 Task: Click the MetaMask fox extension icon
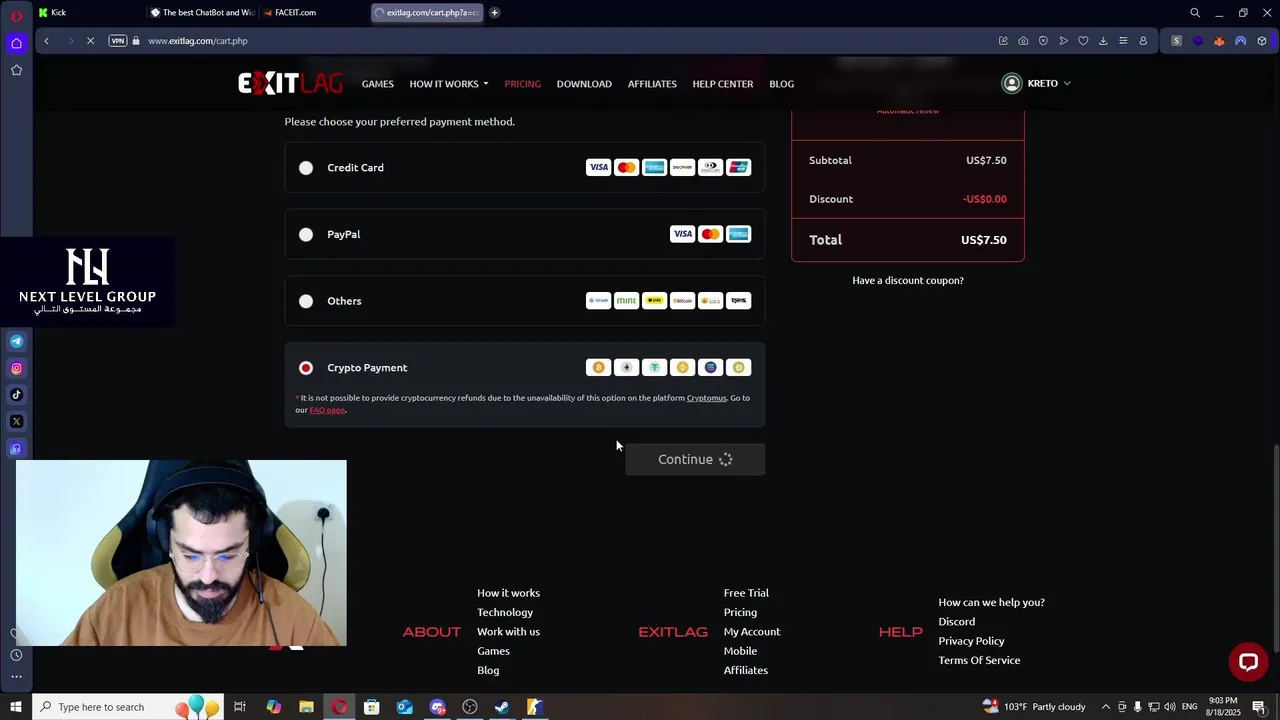tap(1219, 41)
